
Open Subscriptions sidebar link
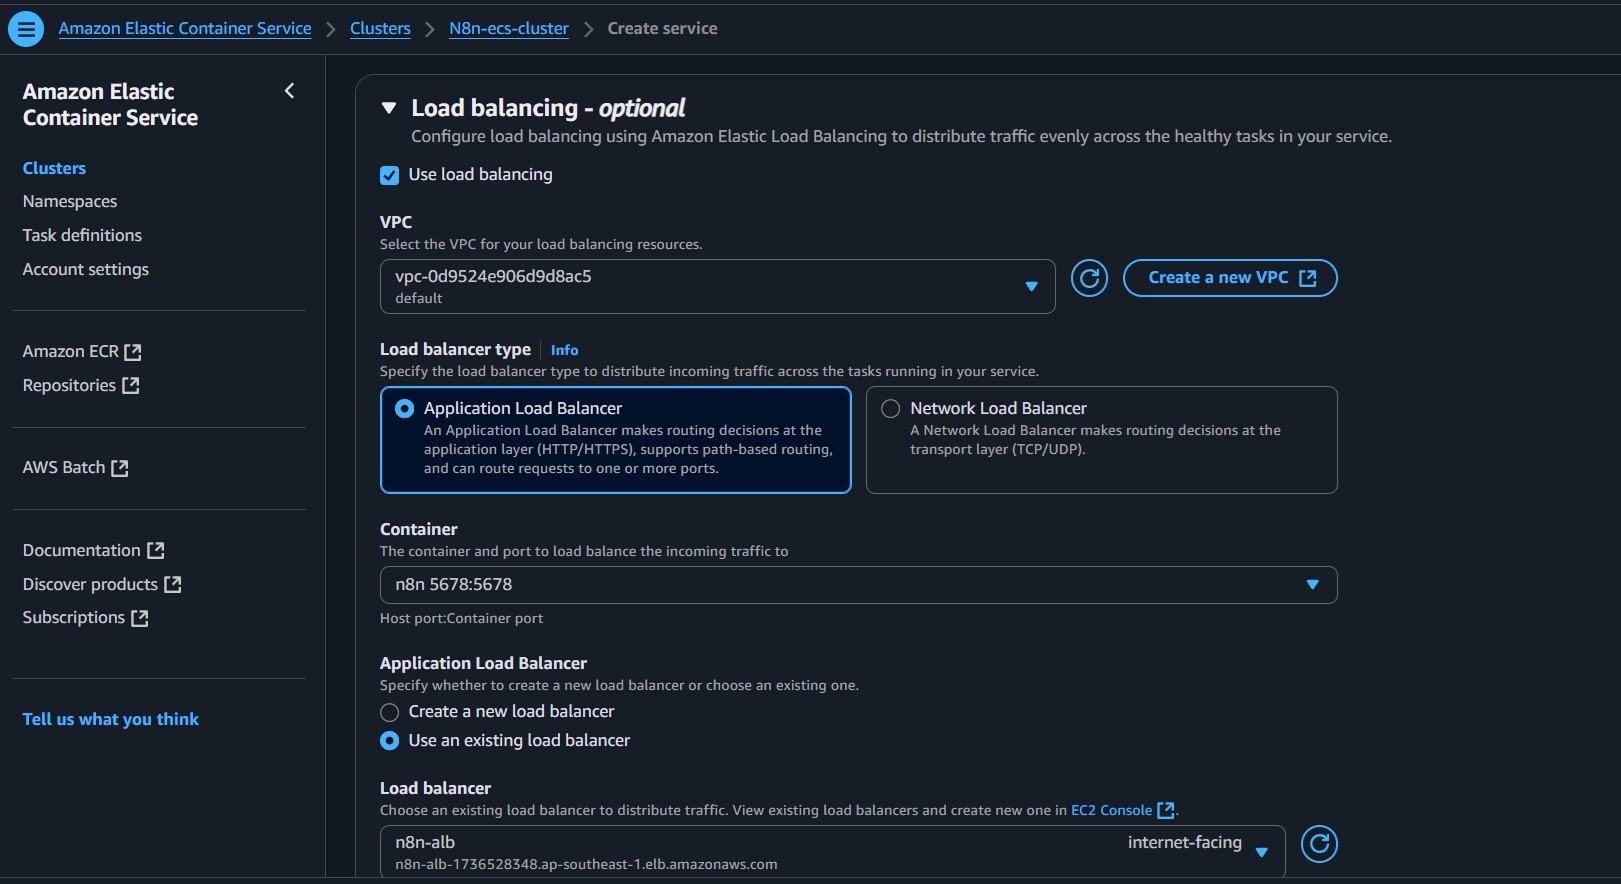74,617
